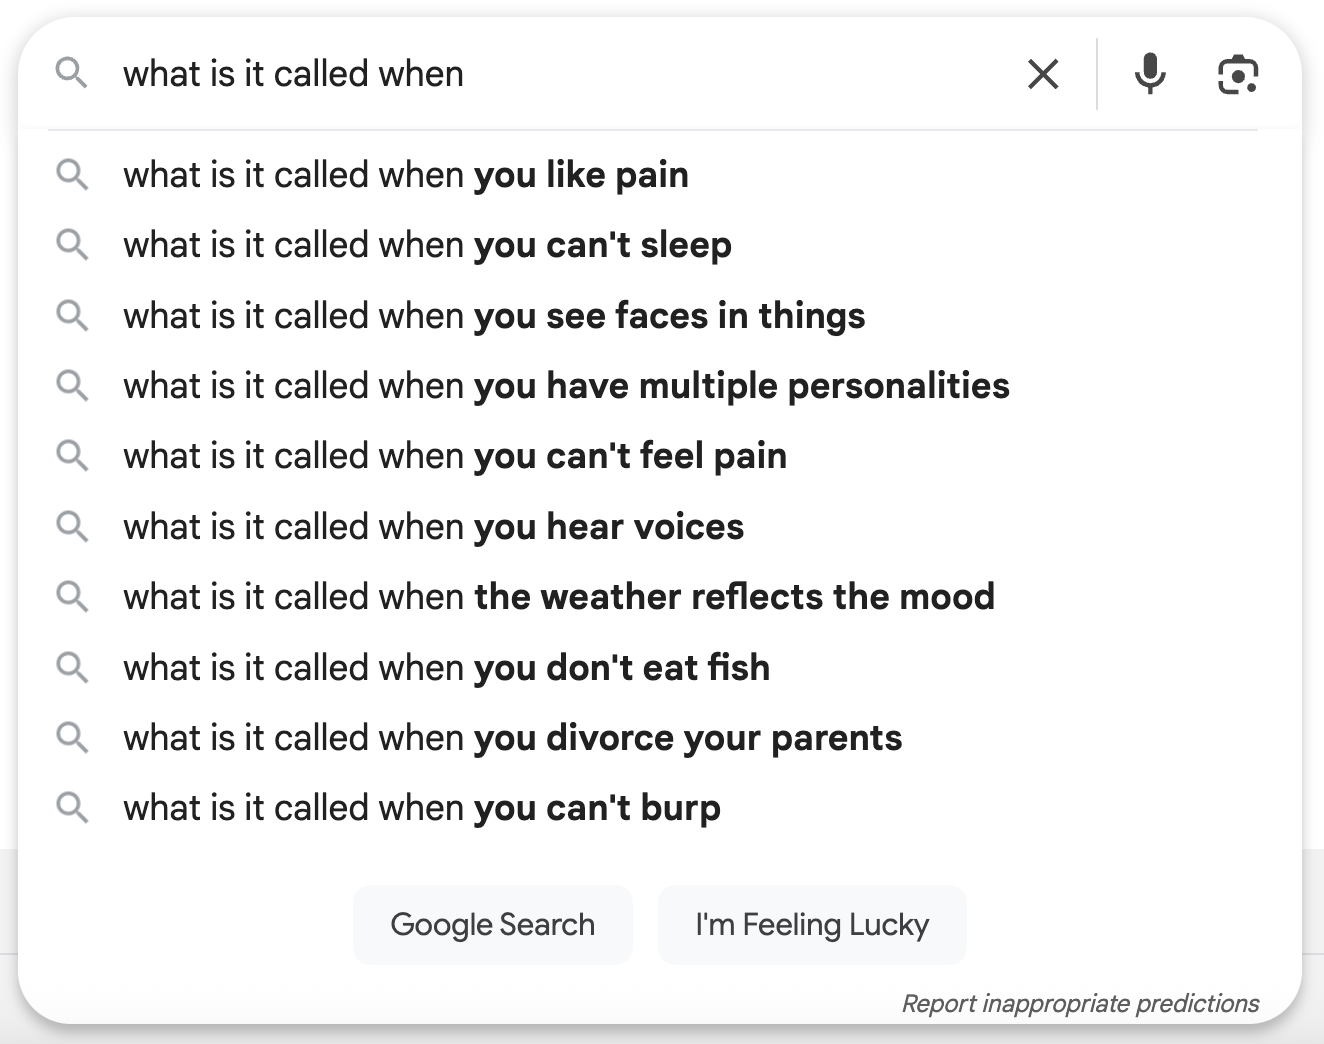Select 'the weather reflects the mood' suggestion
Viewport: 1324px width, 1044px height.
[x=660, y=596]
